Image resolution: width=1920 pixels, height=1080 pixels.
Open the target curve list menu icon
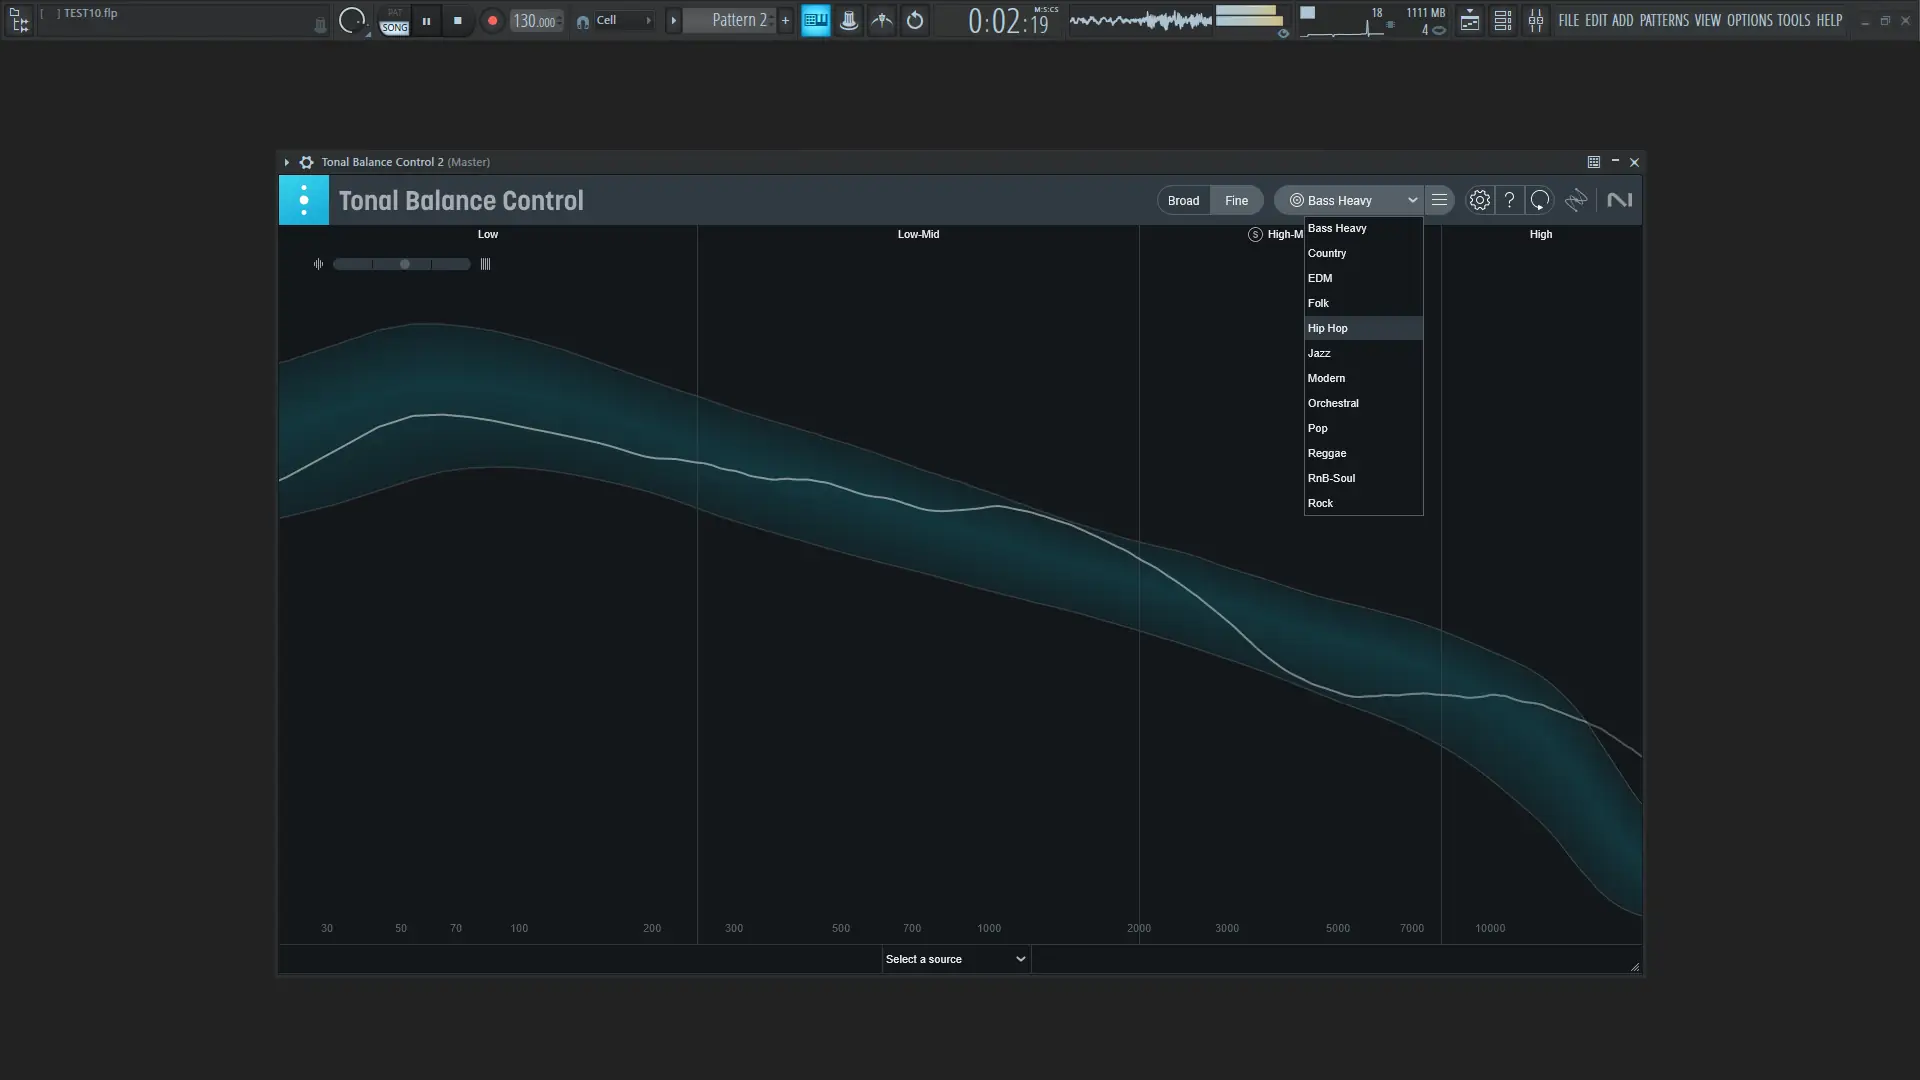point(1439,200)
